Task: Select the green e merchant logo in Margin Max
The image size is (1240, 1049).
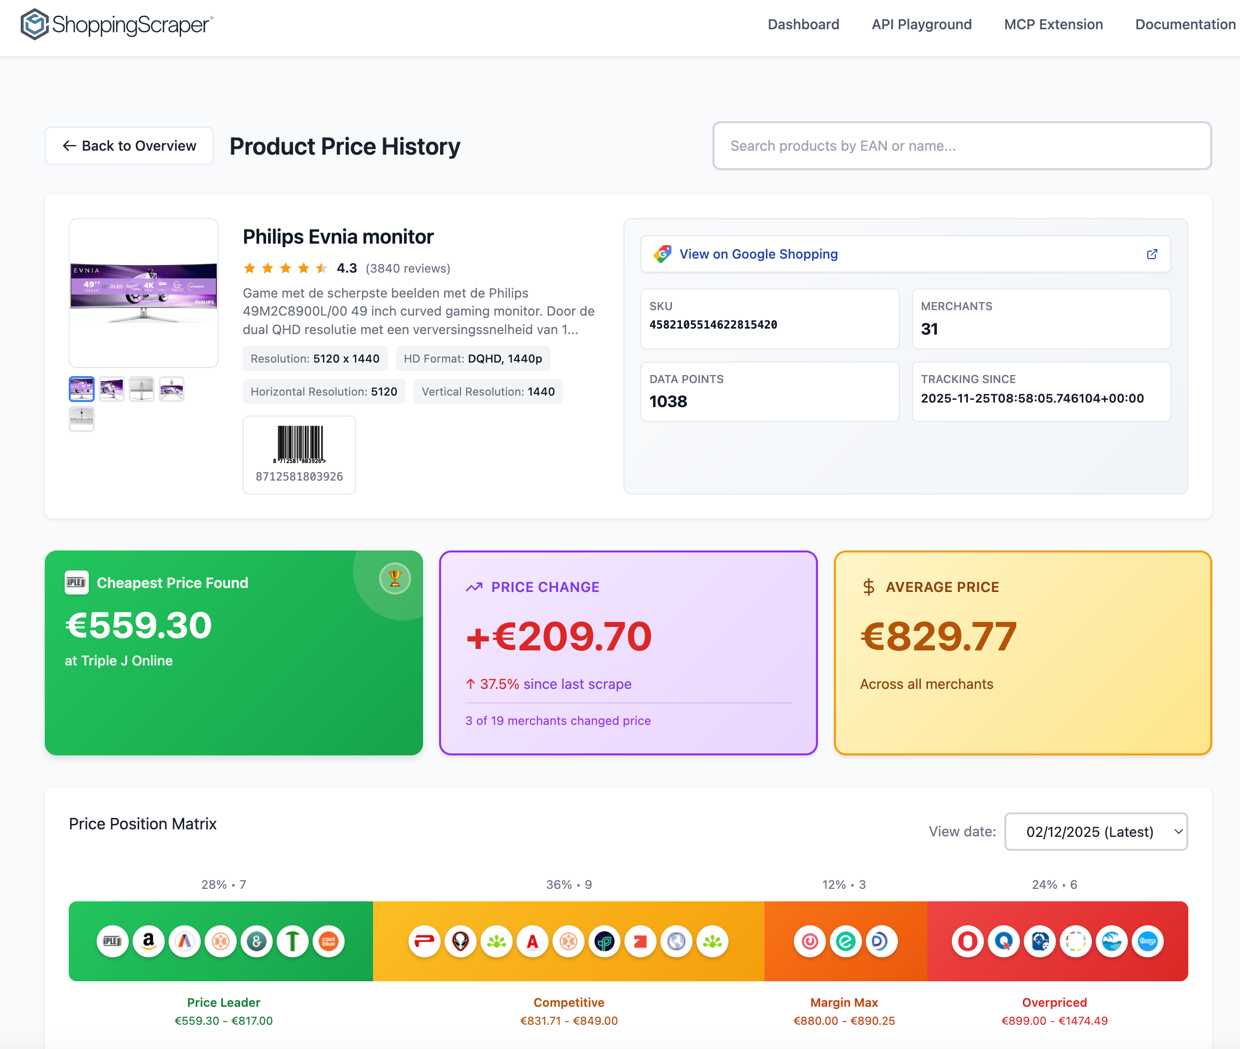Action: 846,941
